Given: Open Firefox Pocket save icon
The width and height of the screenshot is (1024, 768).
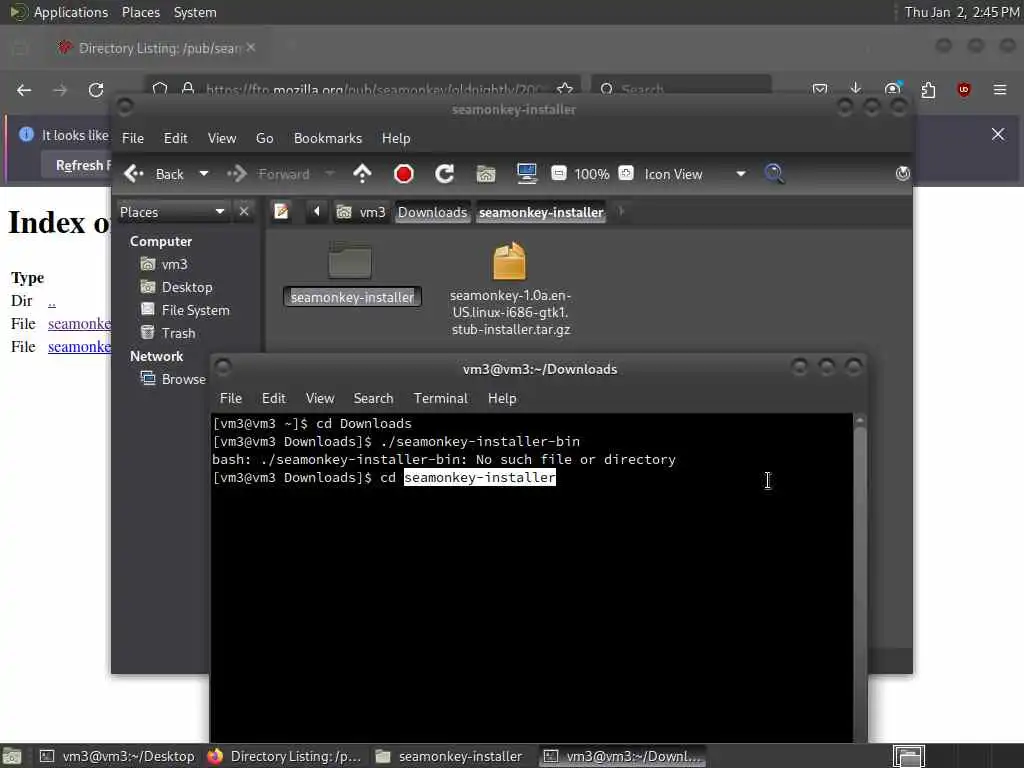Looking at the screenshot, I should (x=820, y=89).
